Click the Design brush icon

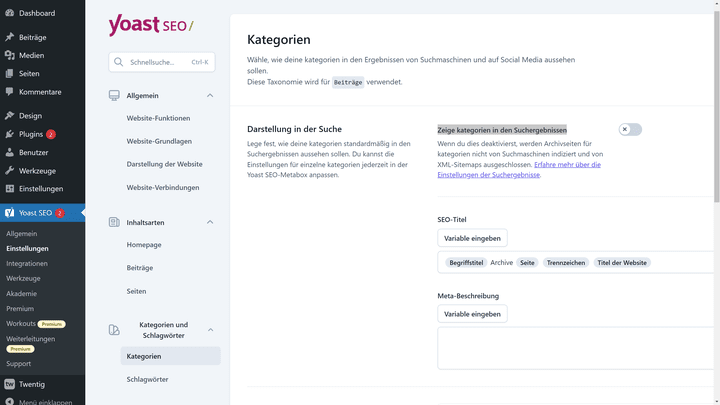pyautogui.click(x=10, y=115)
